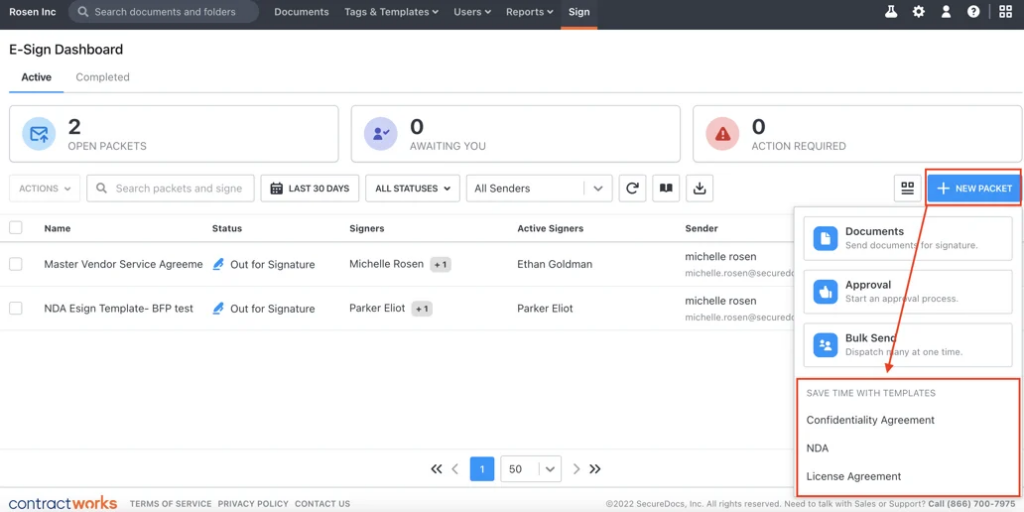Click the New Packet button
This screenshot has width=1024, height=512.
pos(974,188)
